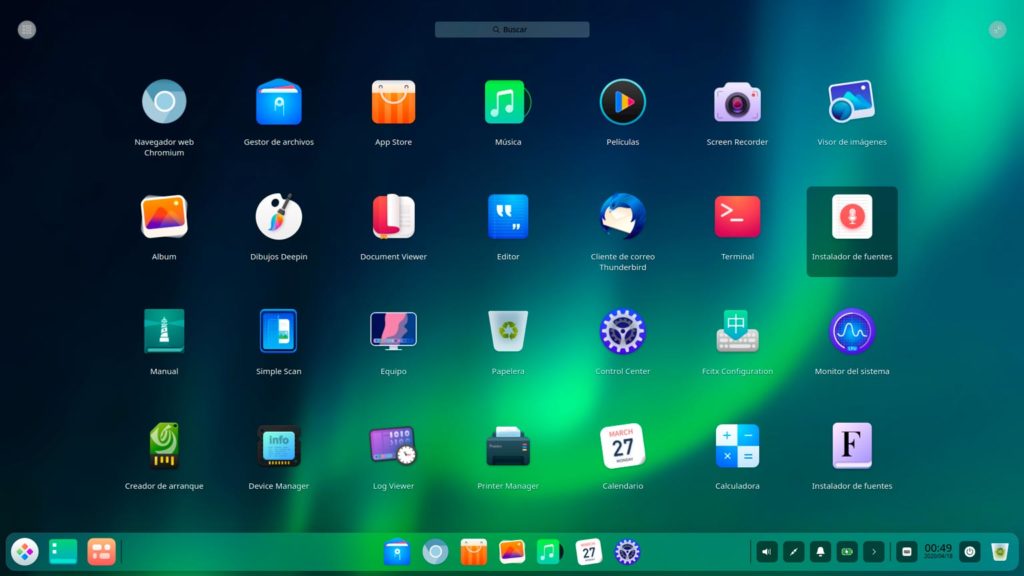Open Cliente de correo Thunderbird
Image resolution: width=1024 pixels, height=576 pixels.
click(x=622, y=217)
